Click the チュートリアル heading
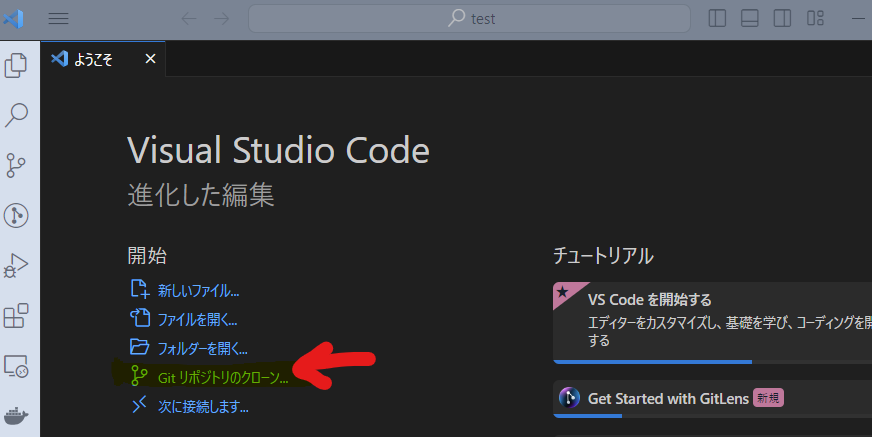872x437 pixels. pyautogui.click(x=603, y=256)
